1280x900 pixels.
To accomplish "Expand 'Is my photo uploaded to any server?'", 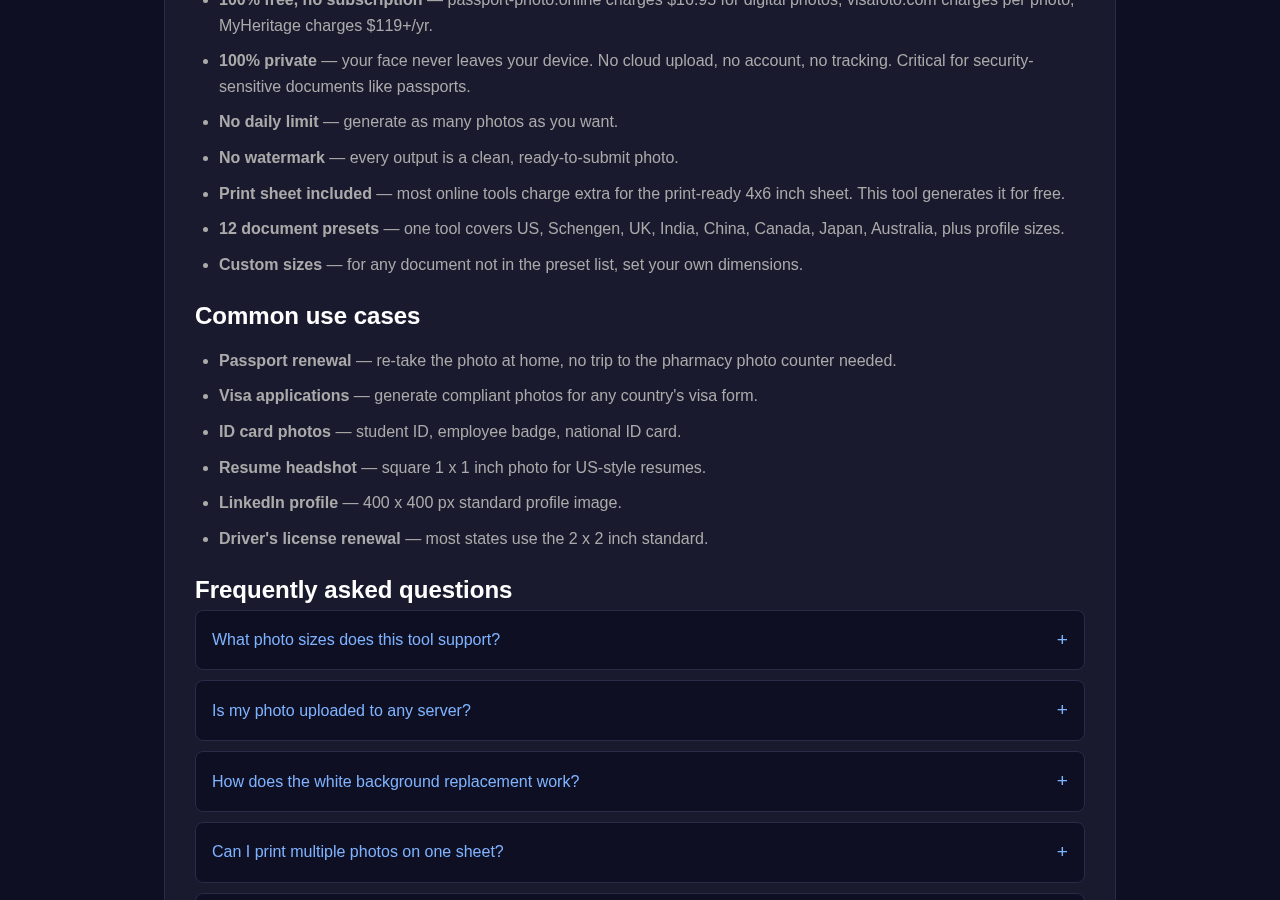I will click(x=640, y=711).
